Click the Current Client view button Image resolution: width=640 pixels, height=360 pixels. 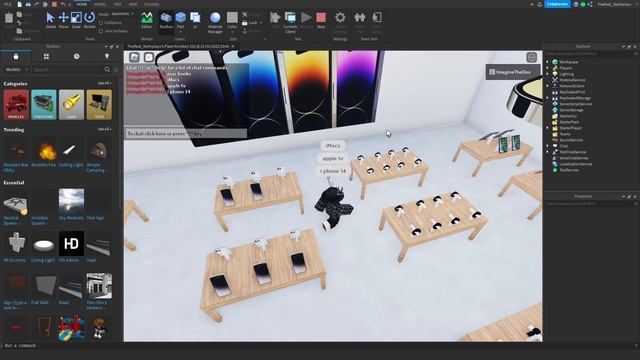pos(290,22)
